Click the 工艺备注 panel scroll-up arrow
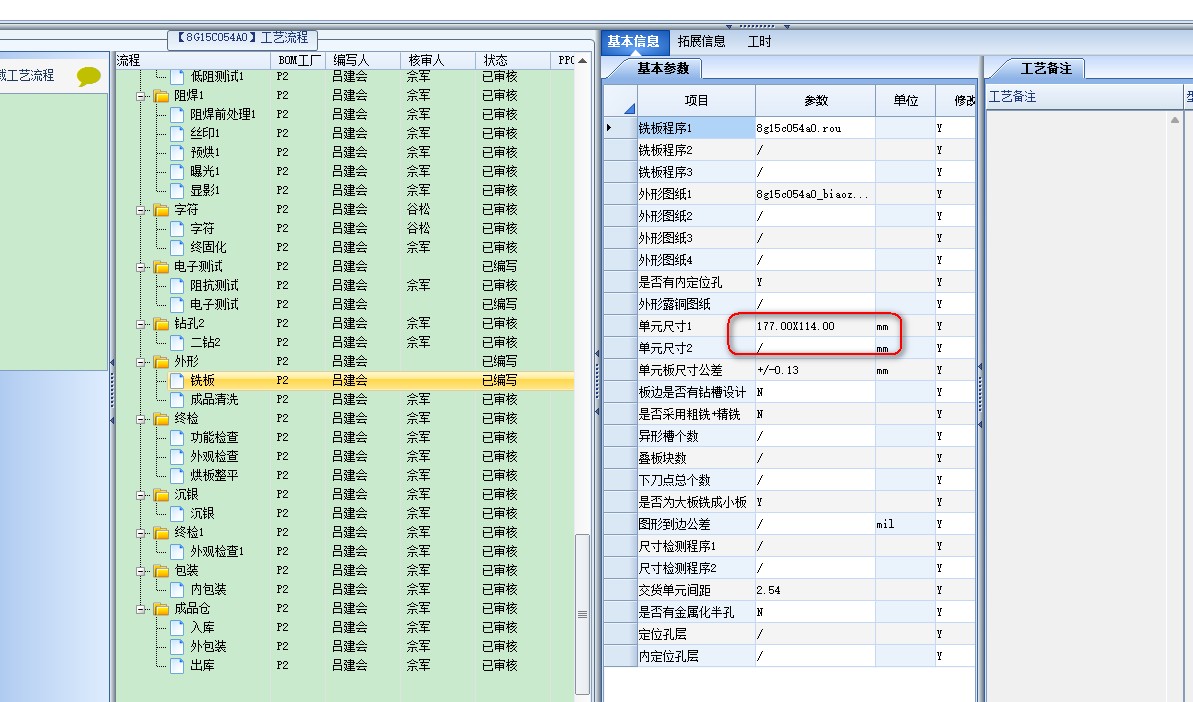This screenshot has width=1193, height=702. pyautogui.click(x=1175, y=119)
